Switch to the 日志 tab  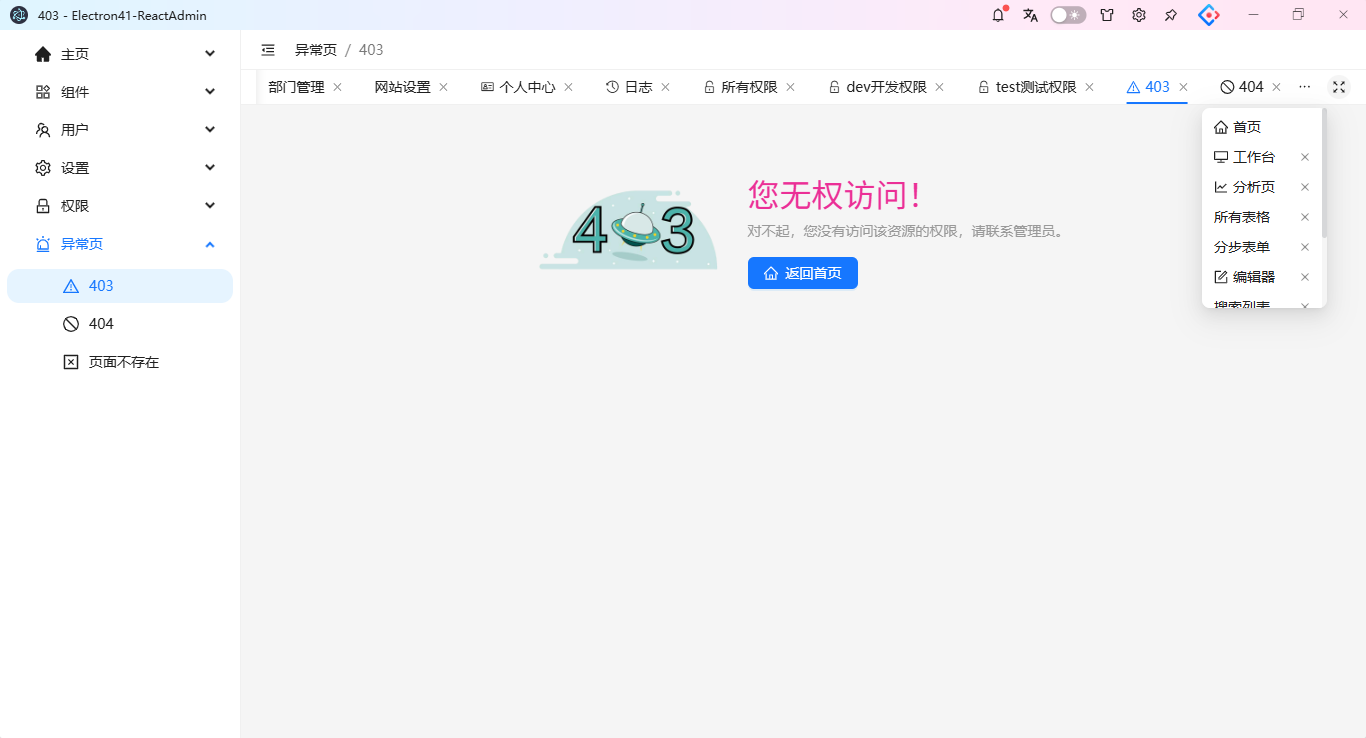[x=629, y=87]
